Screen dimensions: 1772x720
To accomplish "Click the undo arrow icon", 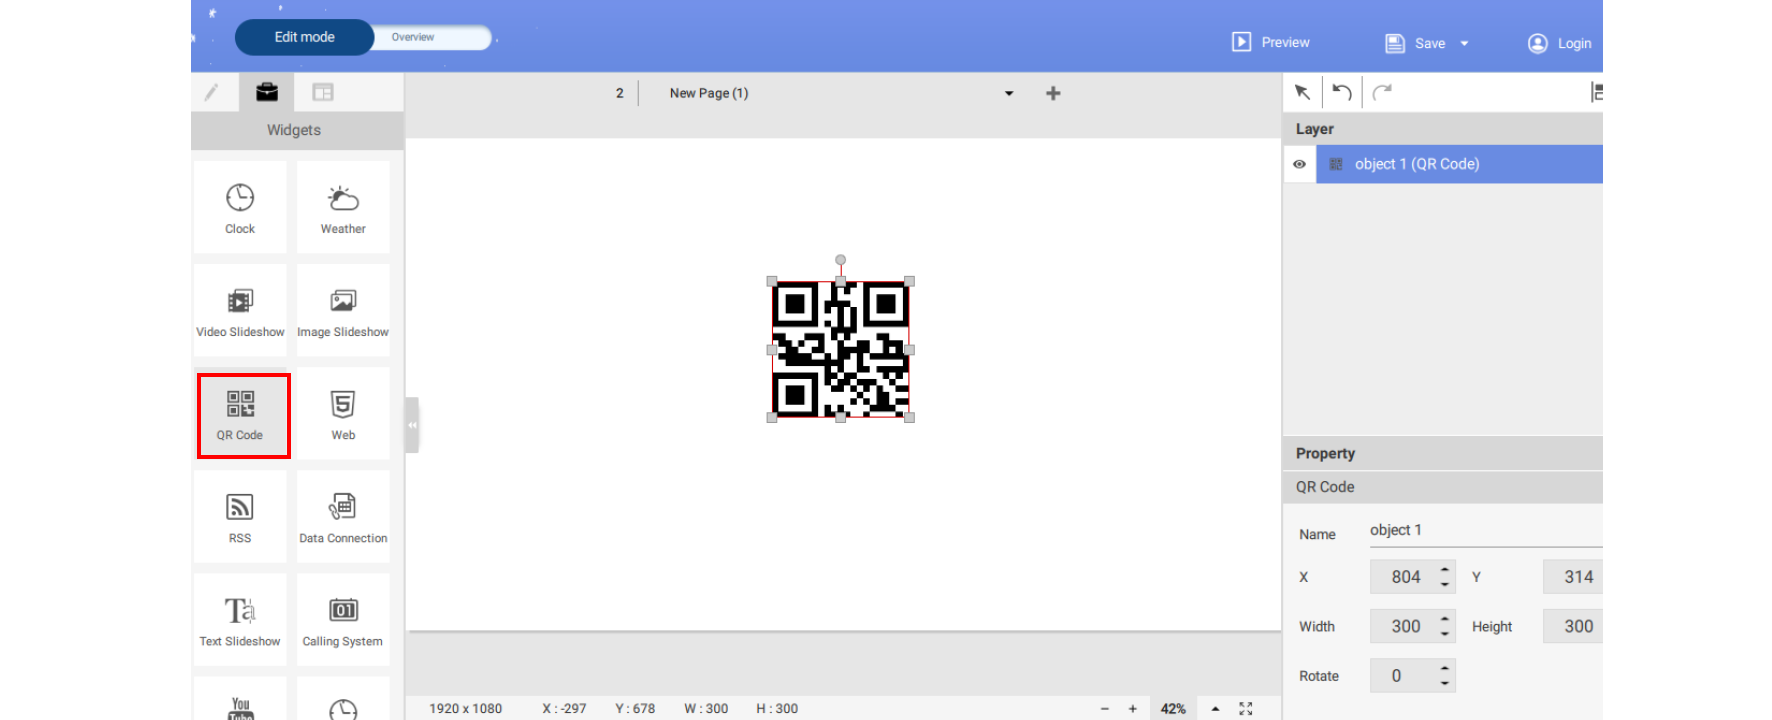I will click(x=1342, y=92).
